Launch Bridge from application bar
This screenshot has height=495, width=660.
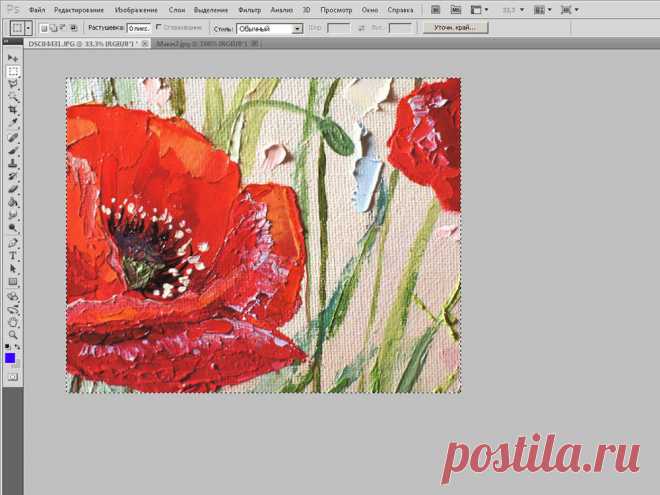(436, 9)
